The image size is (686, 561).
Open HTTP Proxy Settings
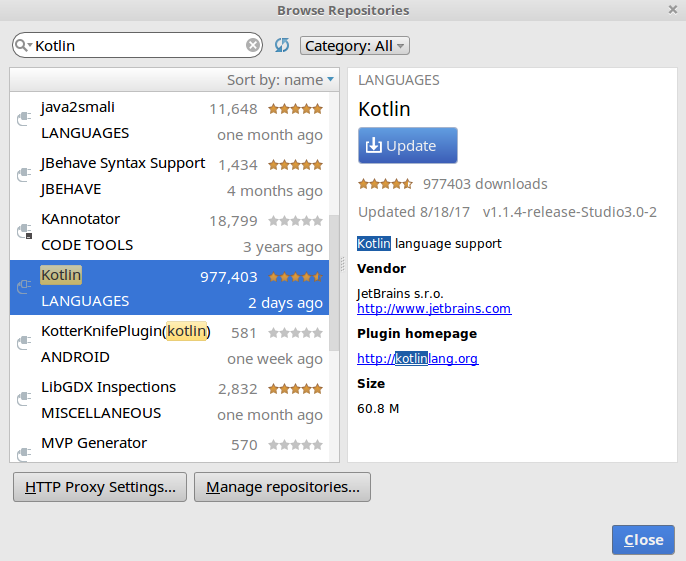[100, 487]
